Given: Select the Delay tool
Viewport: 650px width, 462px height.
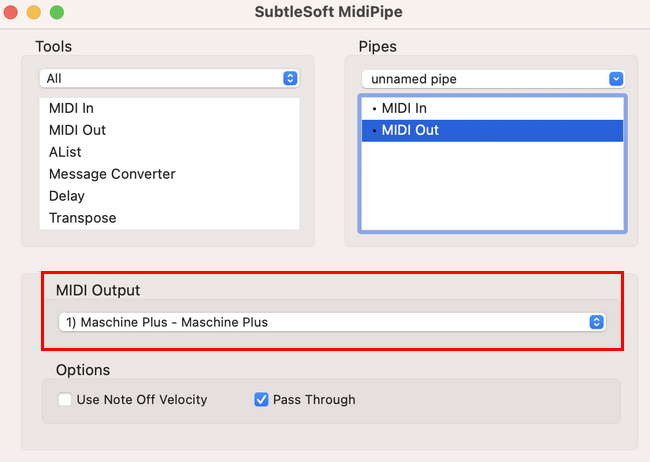Looking at the screenshot, I should (169, 196).
